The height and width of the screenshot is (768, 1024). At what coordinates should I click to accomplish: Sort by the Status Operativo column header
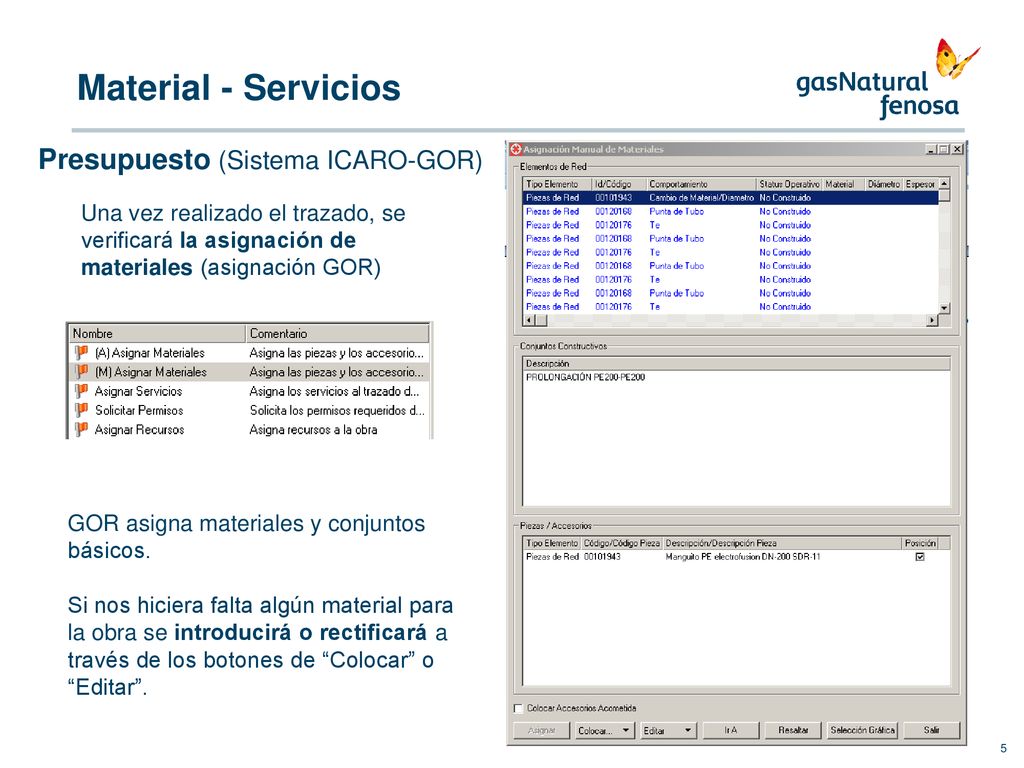[x=790, y=184]
